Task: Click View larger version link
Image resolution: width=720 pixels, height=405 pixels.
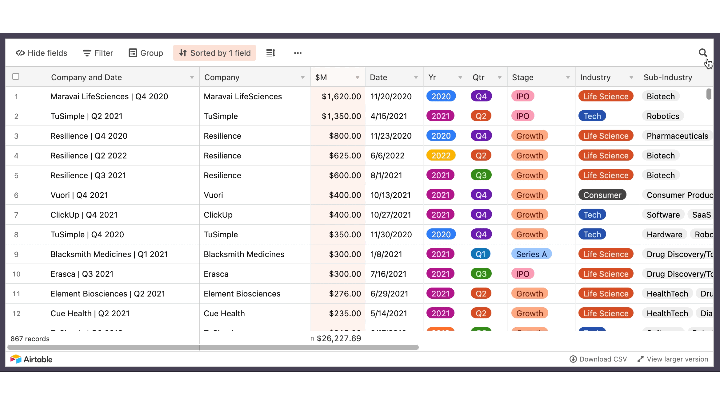Action: [673, 359]
